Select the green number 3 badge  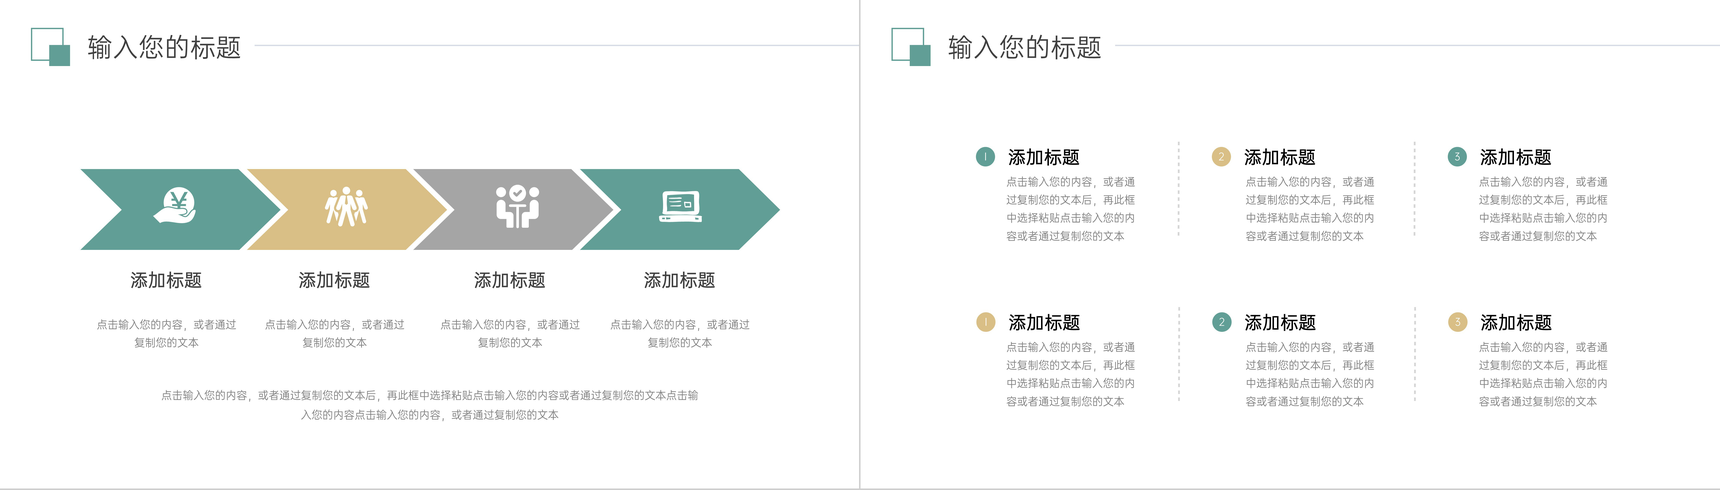(1457, 156)
